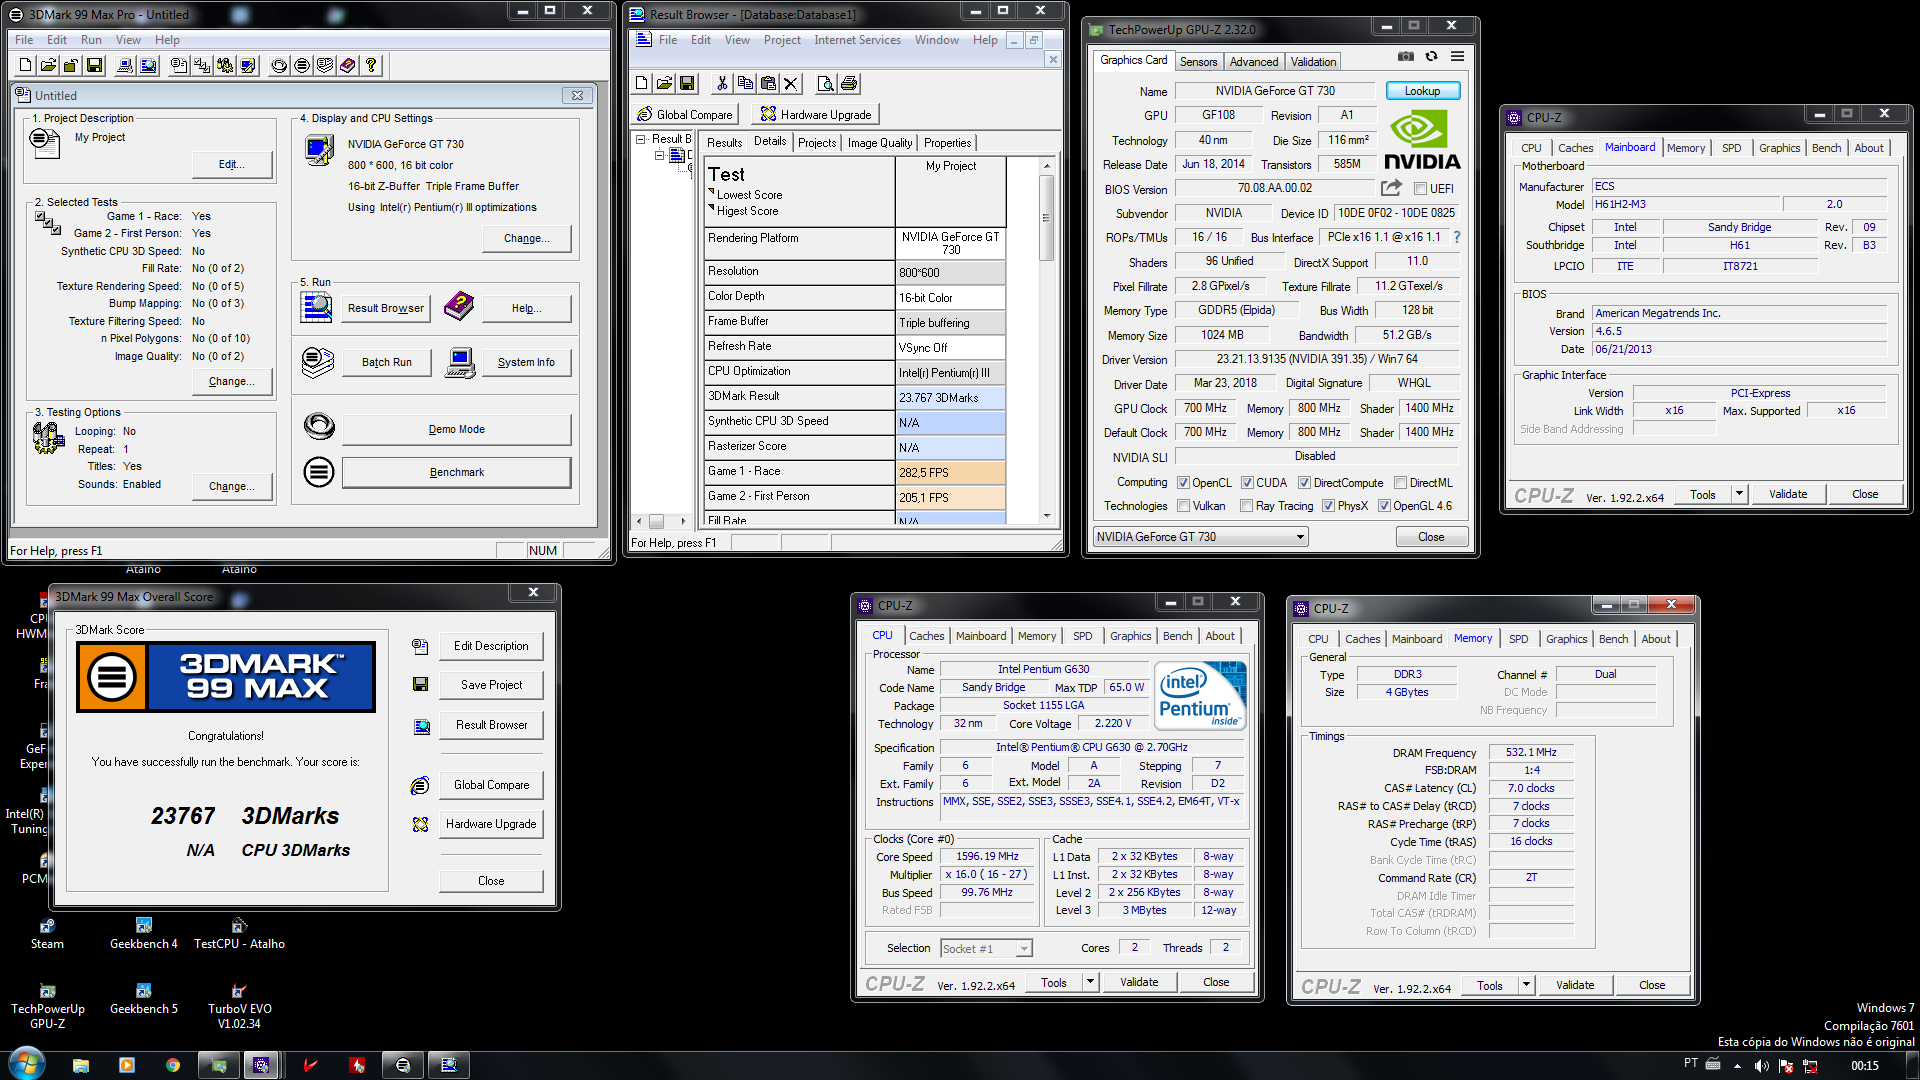Toggle Vulkan checkbox in GPU-Z
The width and height of the screenshot is (1920, 1080).
pos(1184,506)
